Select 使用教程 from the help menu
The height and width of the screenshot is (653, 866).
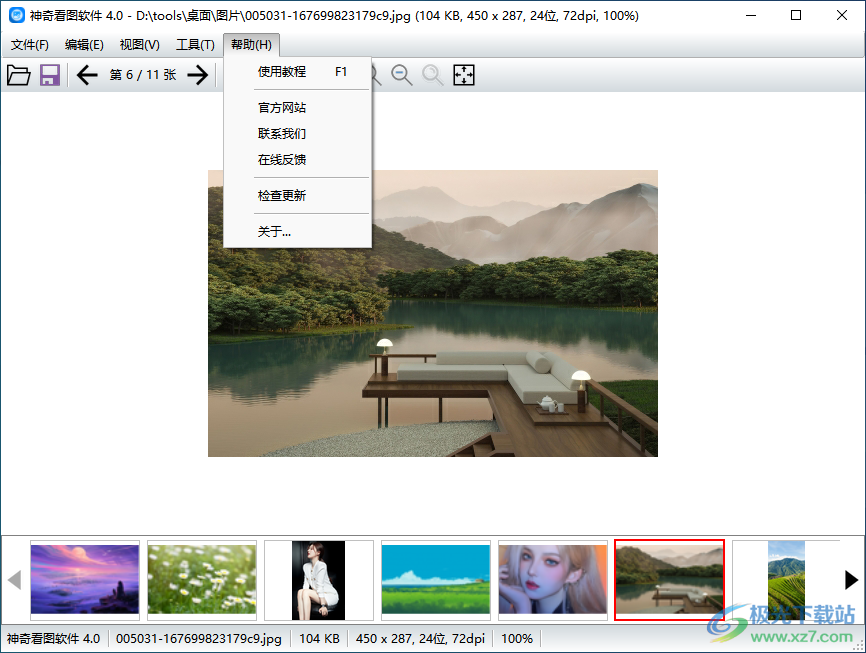click(282, 72)
